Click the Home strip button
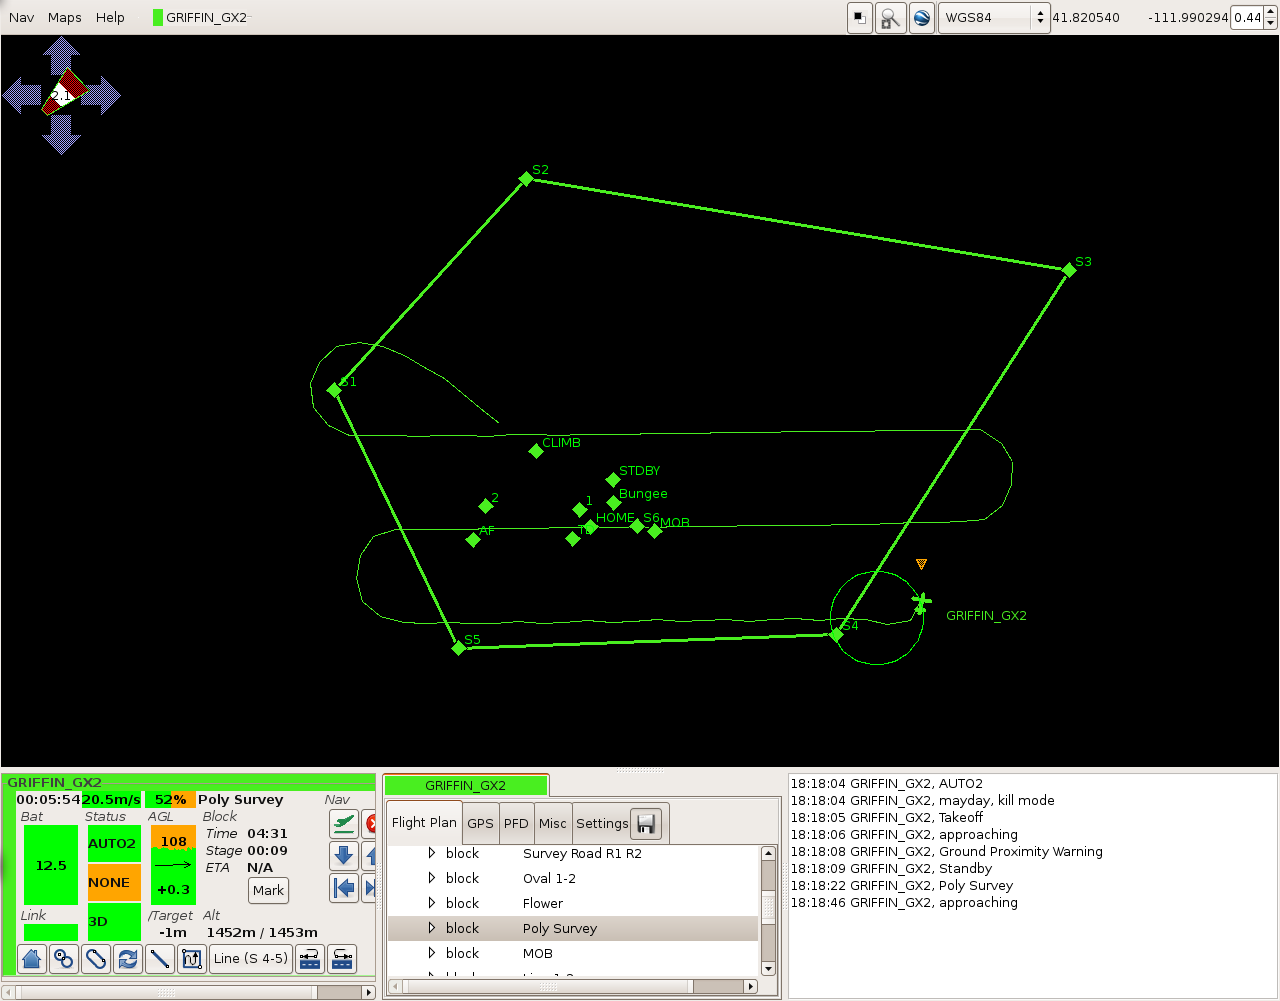The height and width of the screenshot is (1001, 1280). point(32,958)
